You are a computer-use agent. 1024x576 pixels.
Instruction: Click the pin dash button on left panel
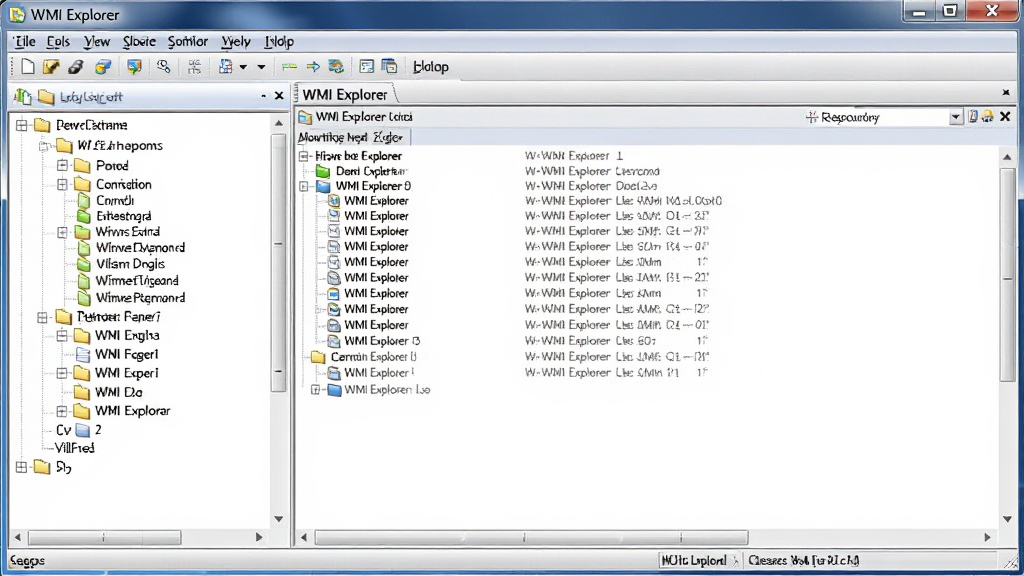point(263,96)
